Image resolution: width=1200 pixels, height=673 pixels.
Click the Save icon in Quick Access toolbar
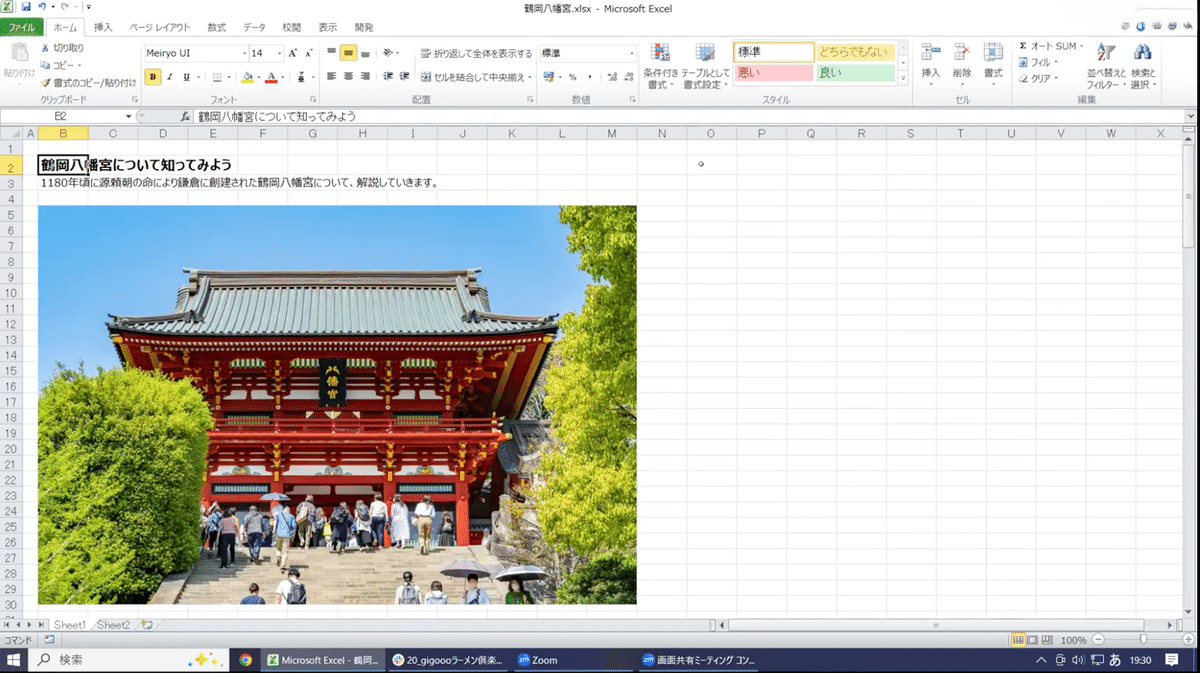(26, 7)
